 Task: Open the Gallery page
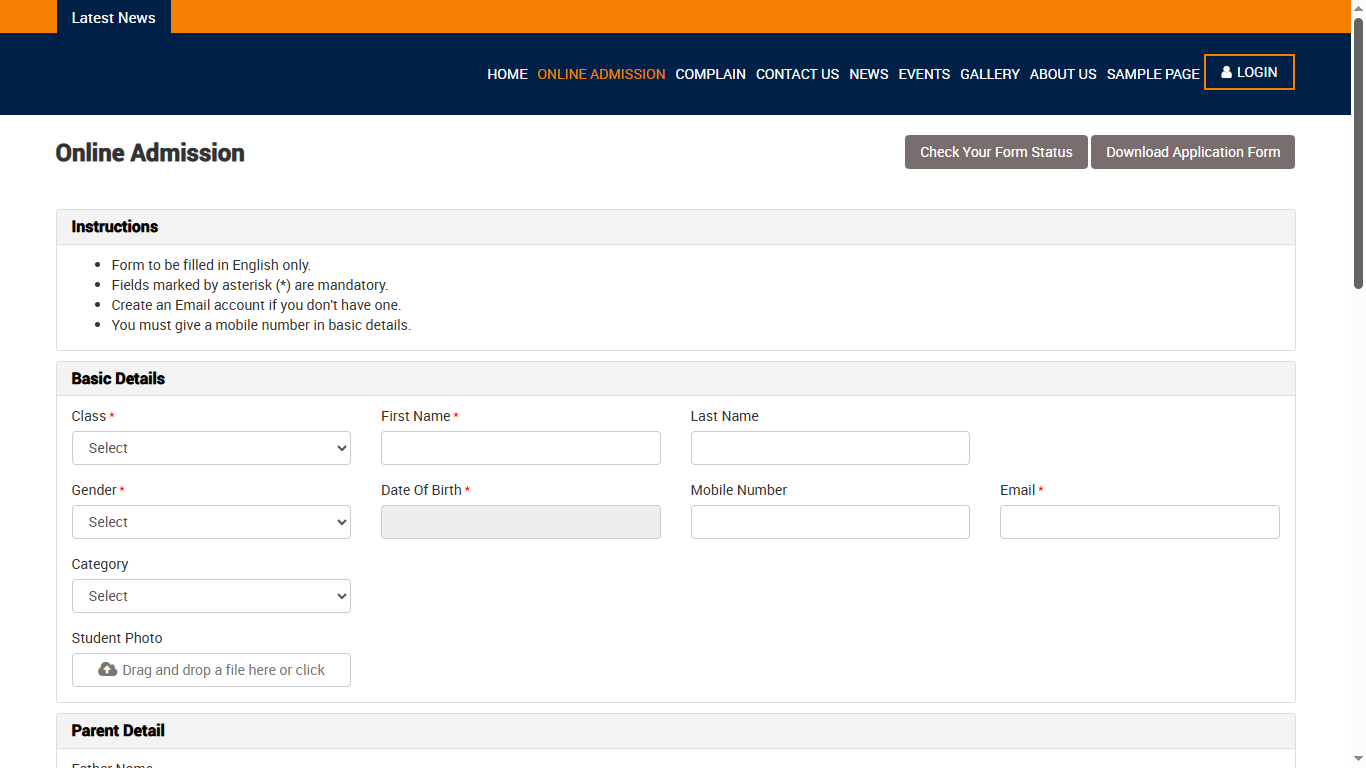[x=989, y=74]
